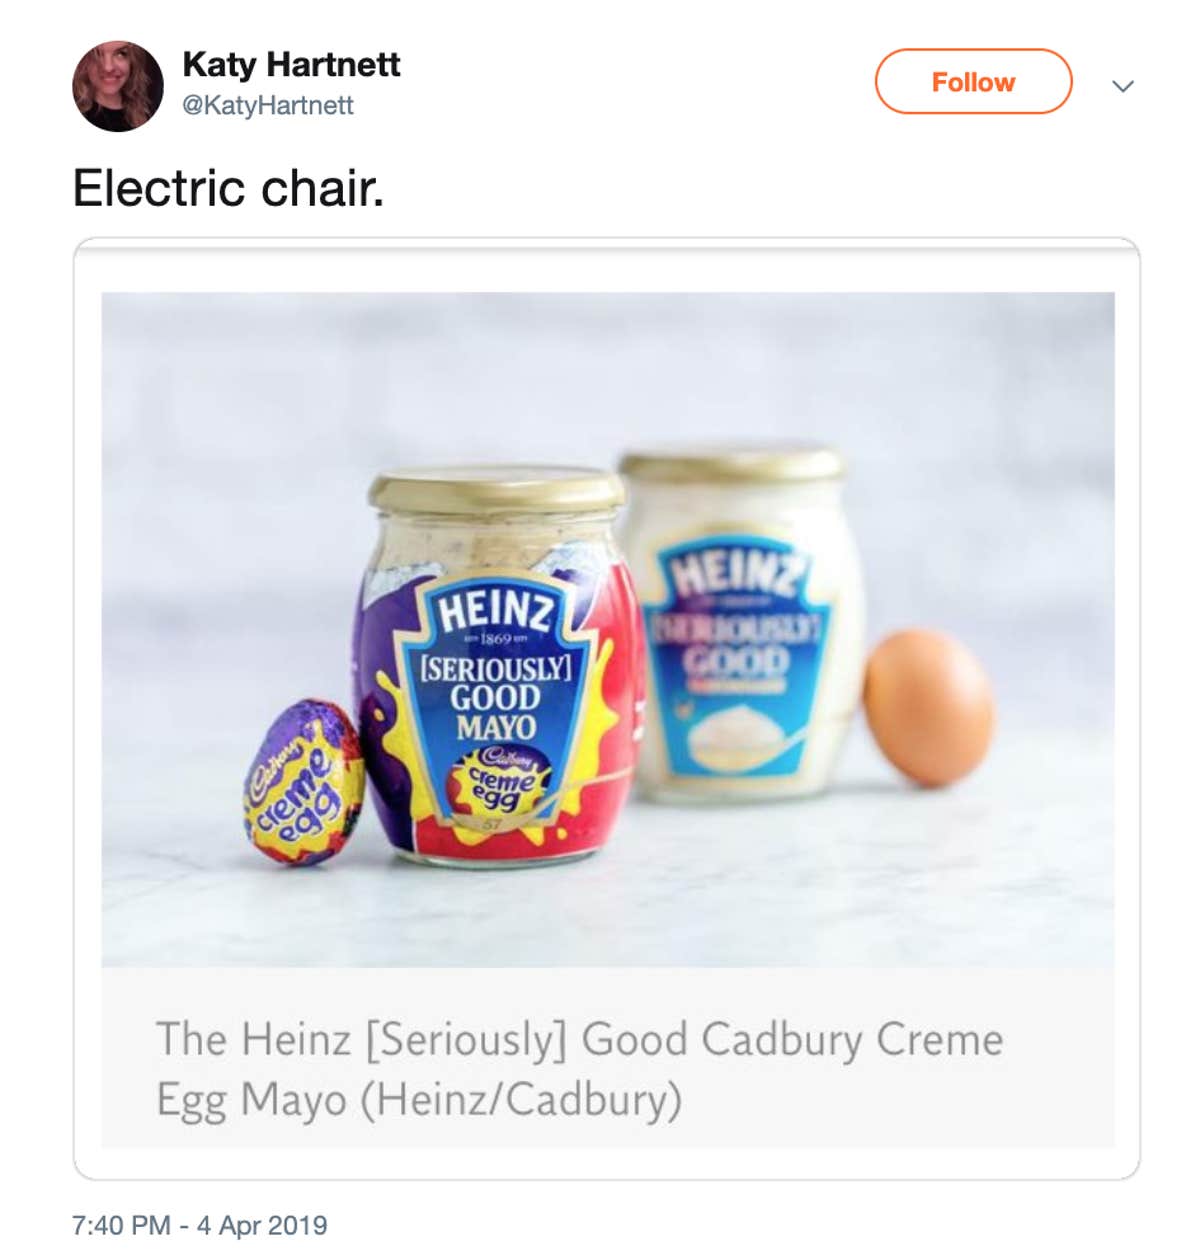Image resolution: width=1200 pixels, height=1255 pixels.
Task: Click the Cadbury creme egg badge on jar label
Action: coord(499,780)
